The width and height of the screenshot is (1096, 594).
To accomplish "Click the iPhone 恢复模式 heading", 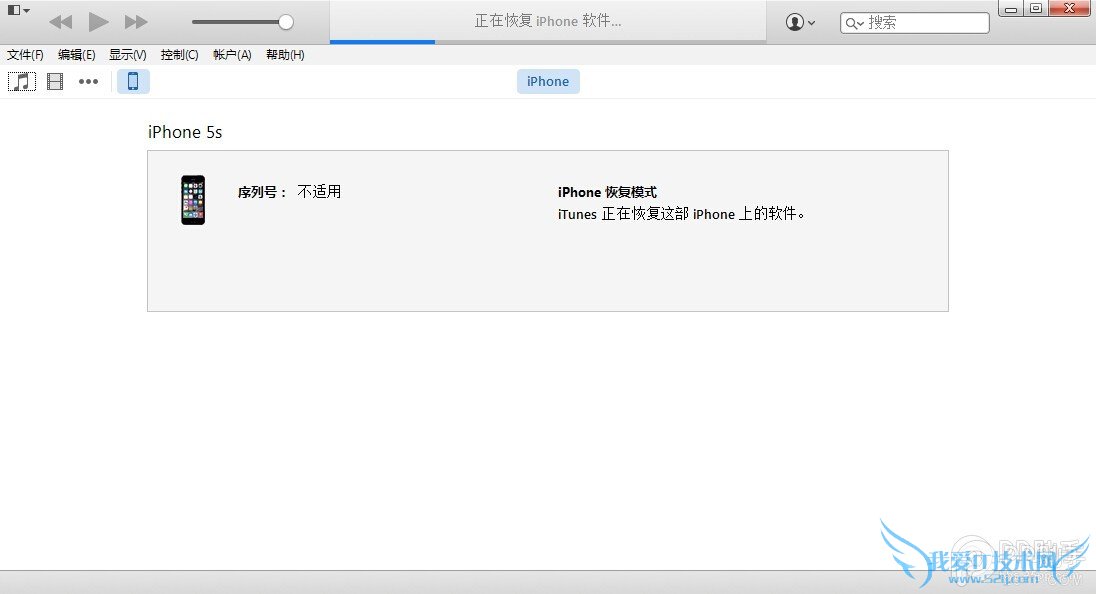I will point(607,192).
